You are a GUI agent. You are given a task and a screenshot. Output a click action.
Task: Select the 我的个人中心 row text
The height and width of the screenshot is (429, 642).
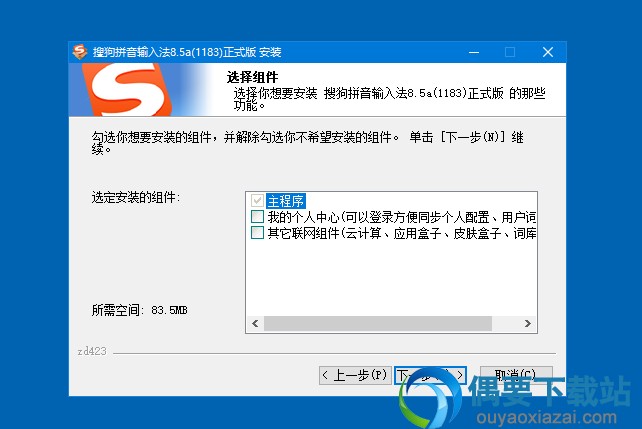pyautogui.click(x=401, y=217)
